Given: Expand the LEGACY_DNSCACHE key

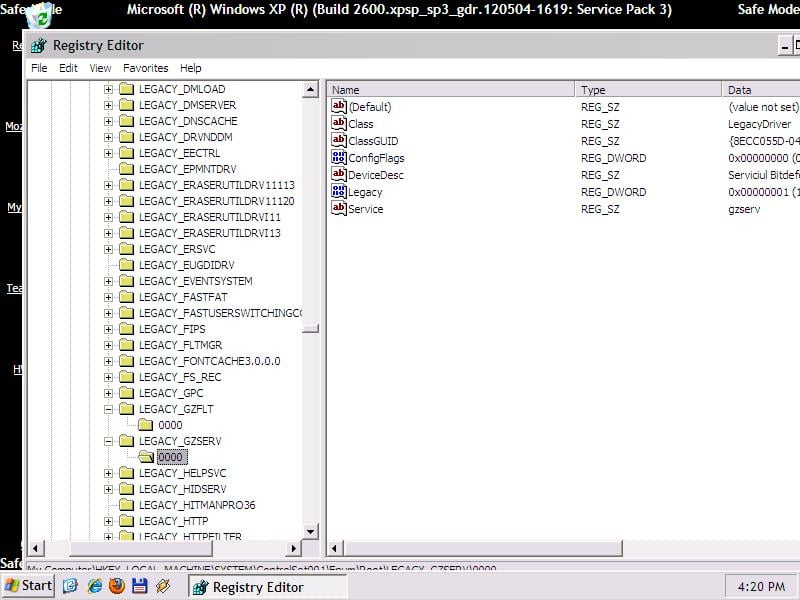Looking at the screenshot, I should 108,121.
